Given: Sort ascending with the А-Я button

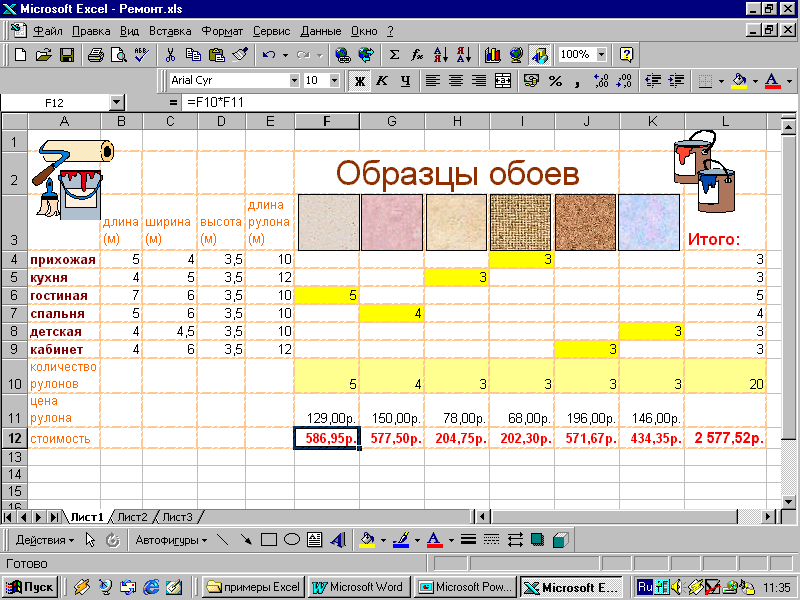Looking at the screenshot, I should 440,55.
